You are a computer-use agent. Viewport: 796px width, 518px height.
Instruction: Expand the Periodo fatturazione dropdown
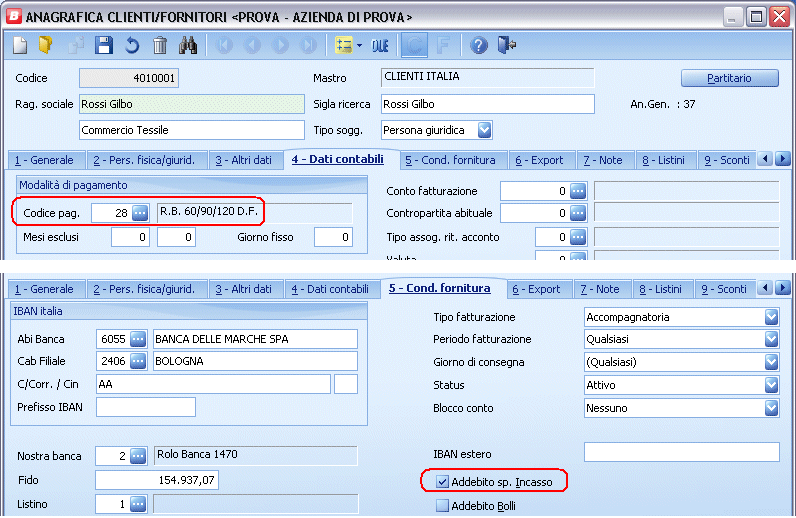pos(771,339)
